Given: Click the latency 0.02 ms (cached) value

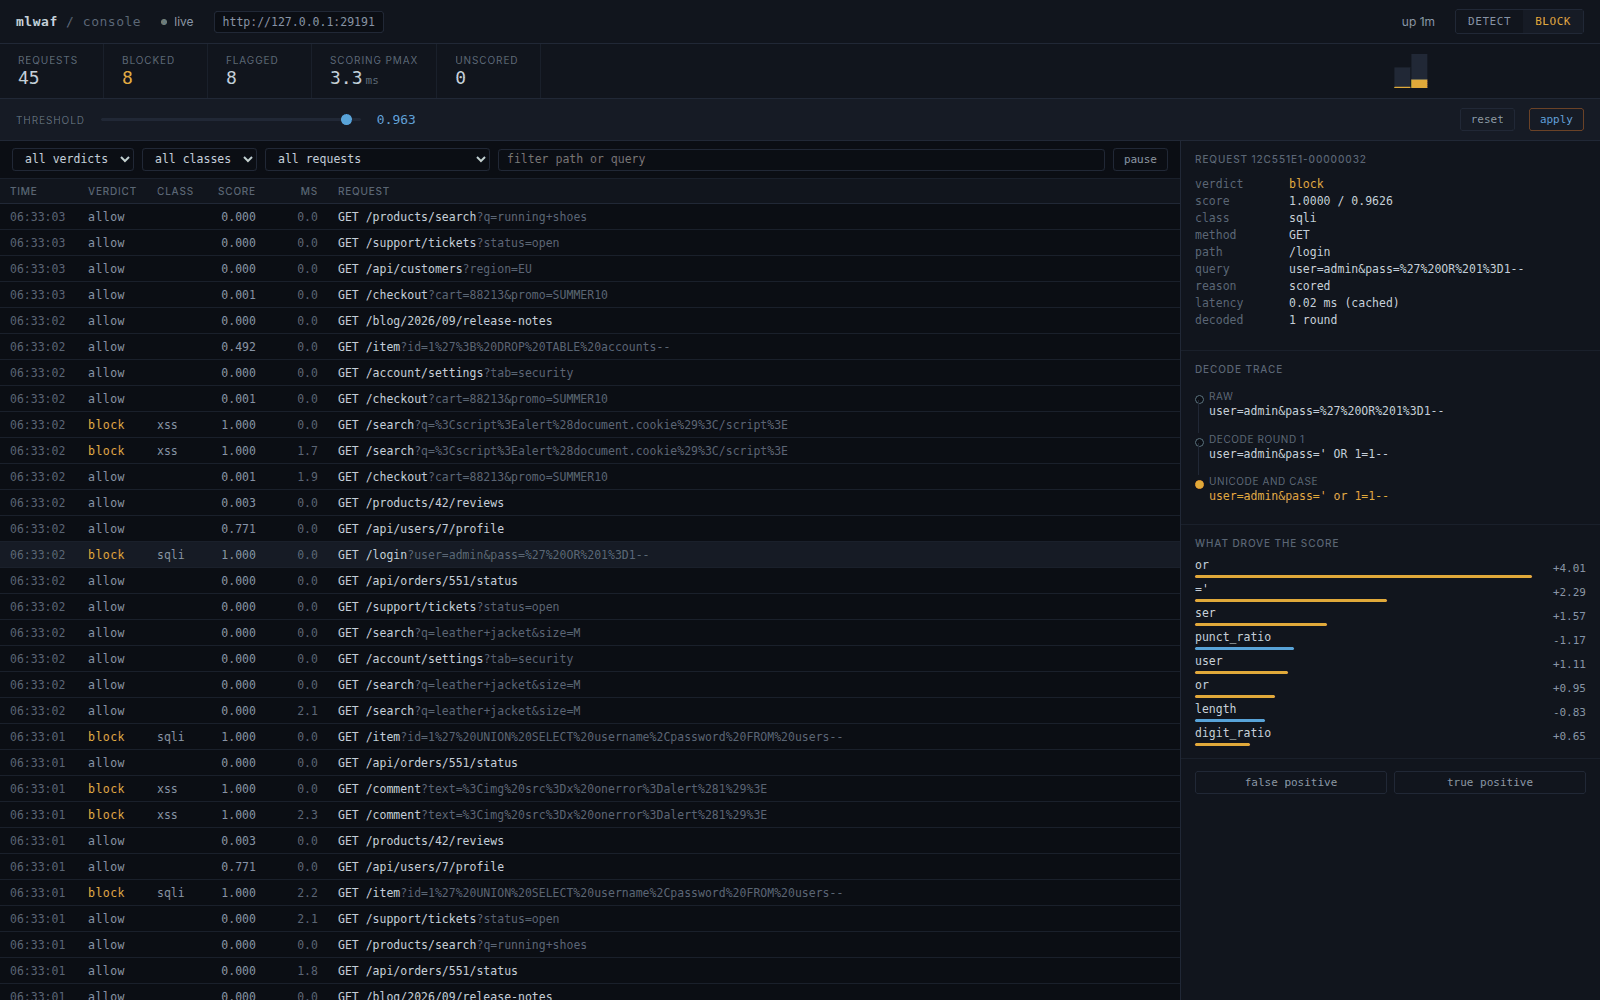Looking at the screenshot, I should click(1343, 303).
